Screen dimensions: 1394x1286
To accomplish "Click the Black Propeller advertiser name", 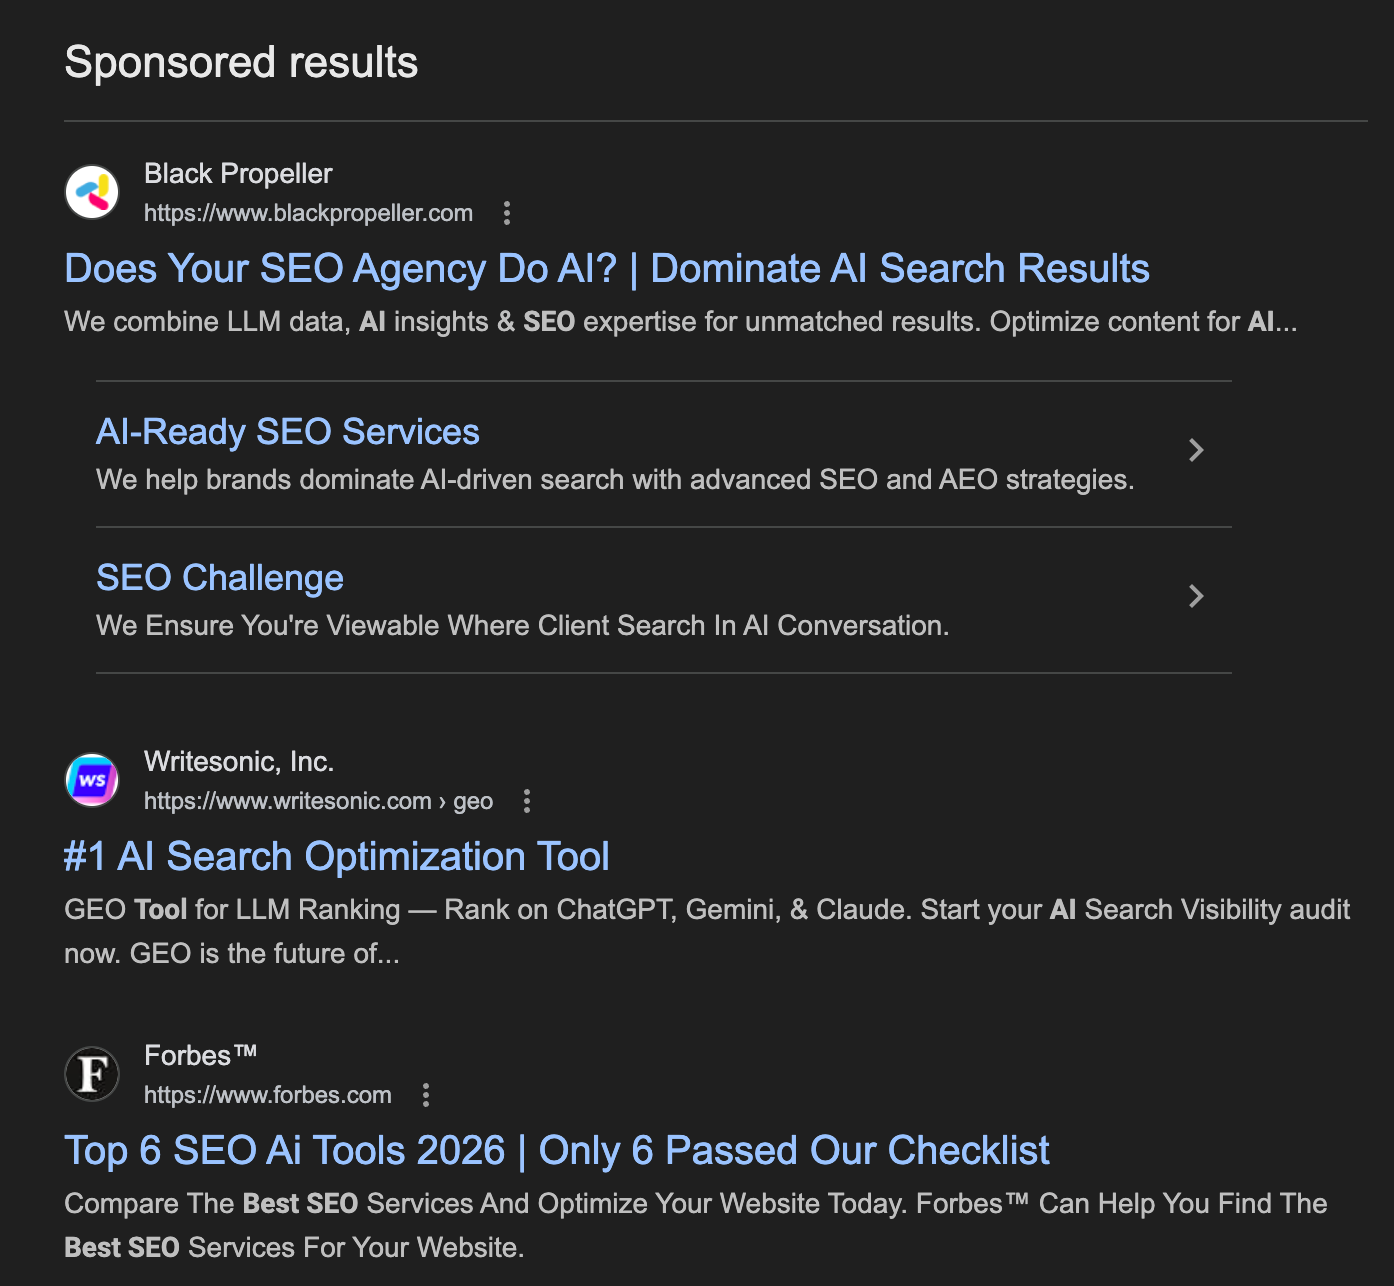I will pos(238,173).
